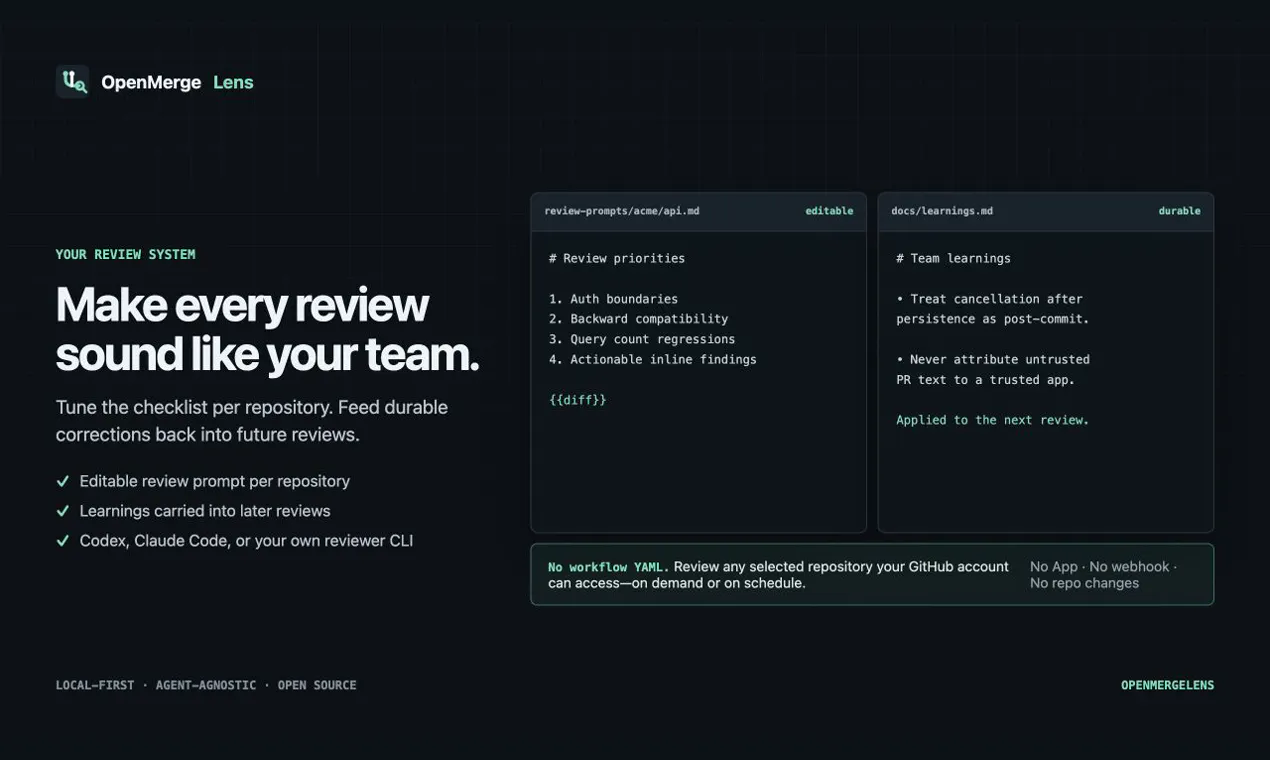Click checkmark beside 'Learnings carried into later reviews'
The width and height of the screenshot is (1270, 760).
coord(63,511)
